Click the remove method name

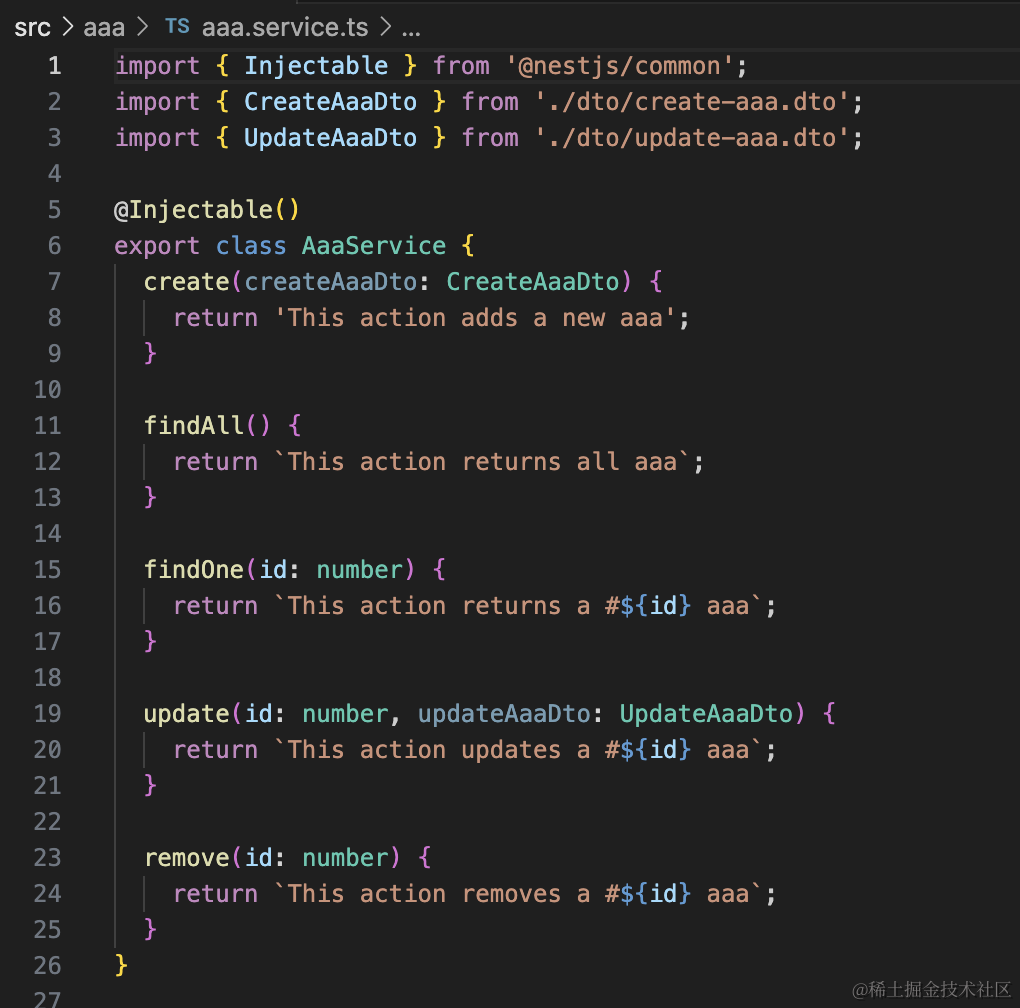coord(187,858)
